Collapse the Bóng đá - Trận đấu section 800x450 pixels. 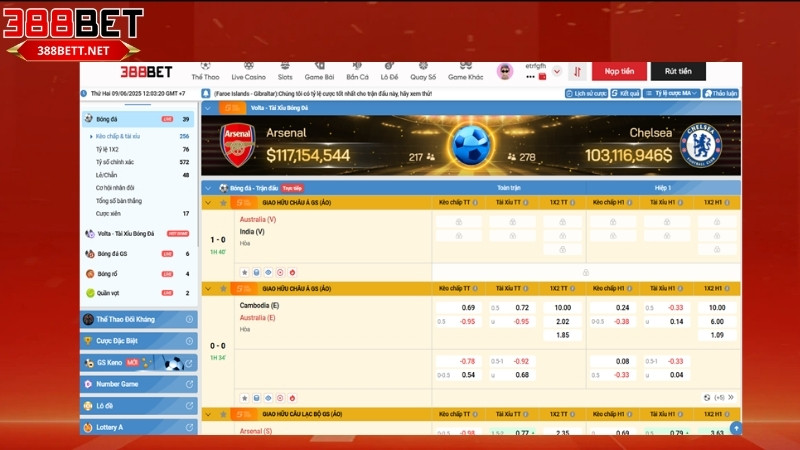[208, 188]
